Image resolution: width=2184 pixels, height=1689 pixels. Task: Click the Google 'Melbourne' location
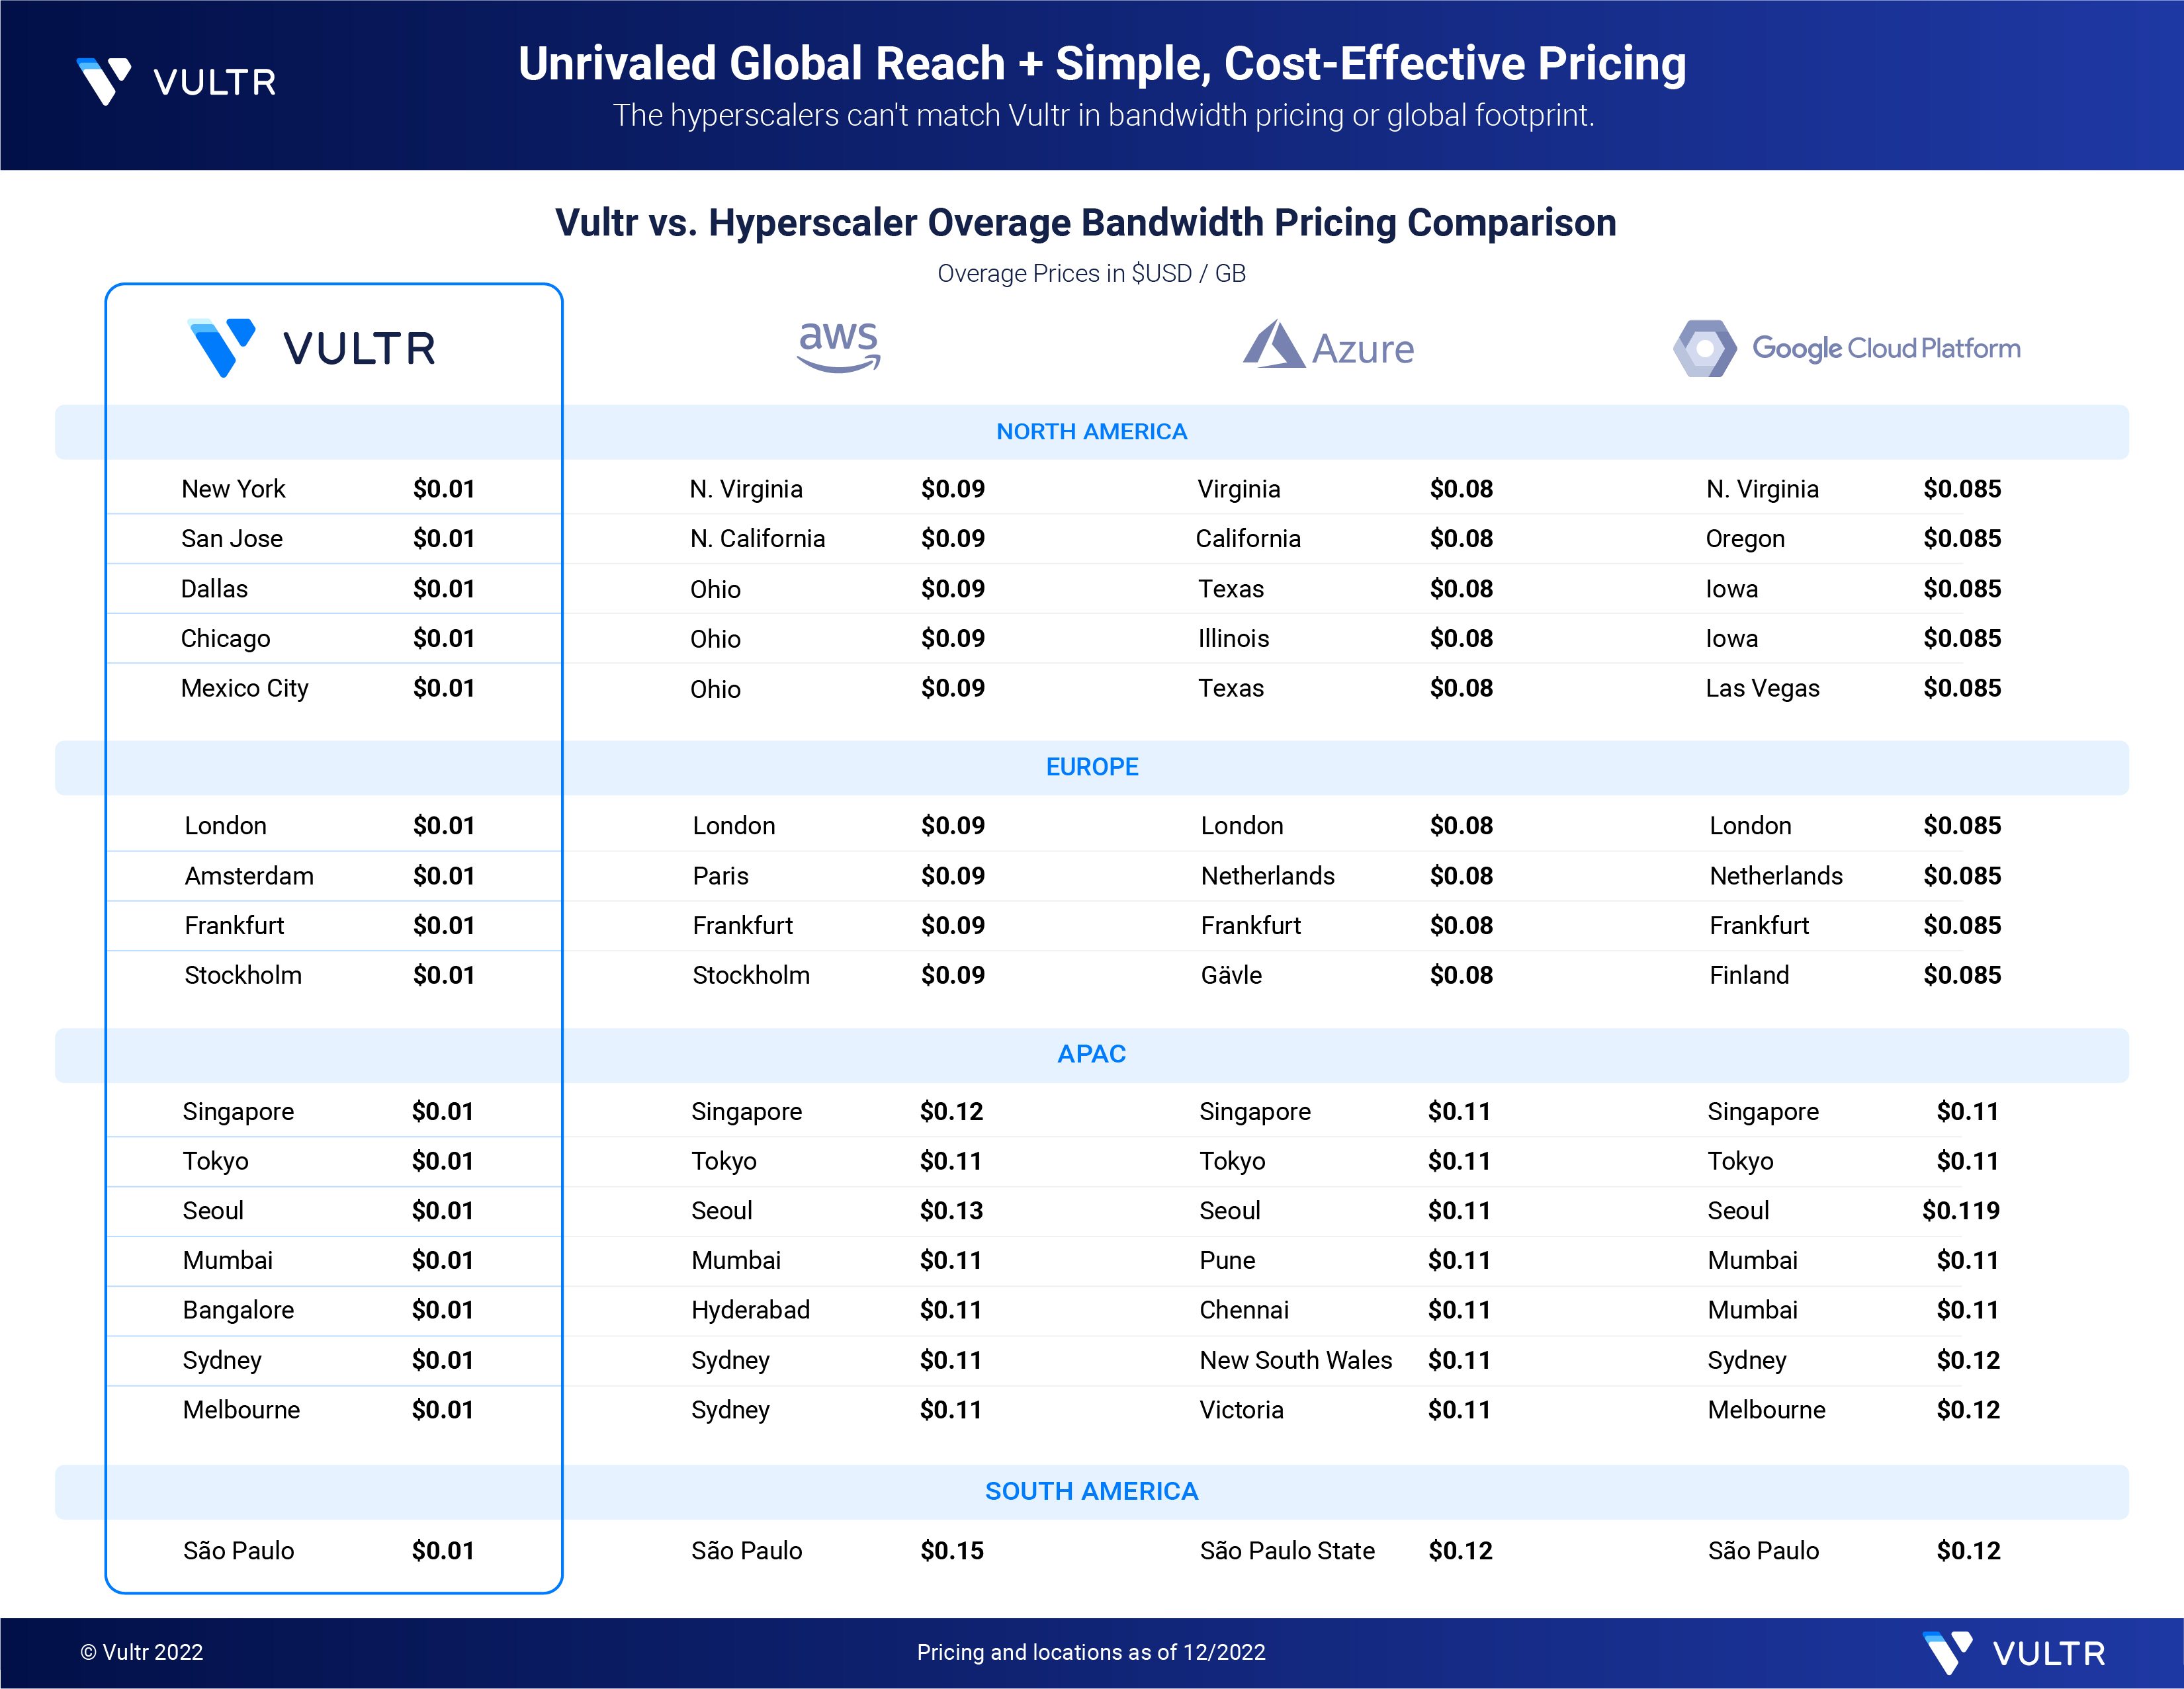coord(1766,1410)
